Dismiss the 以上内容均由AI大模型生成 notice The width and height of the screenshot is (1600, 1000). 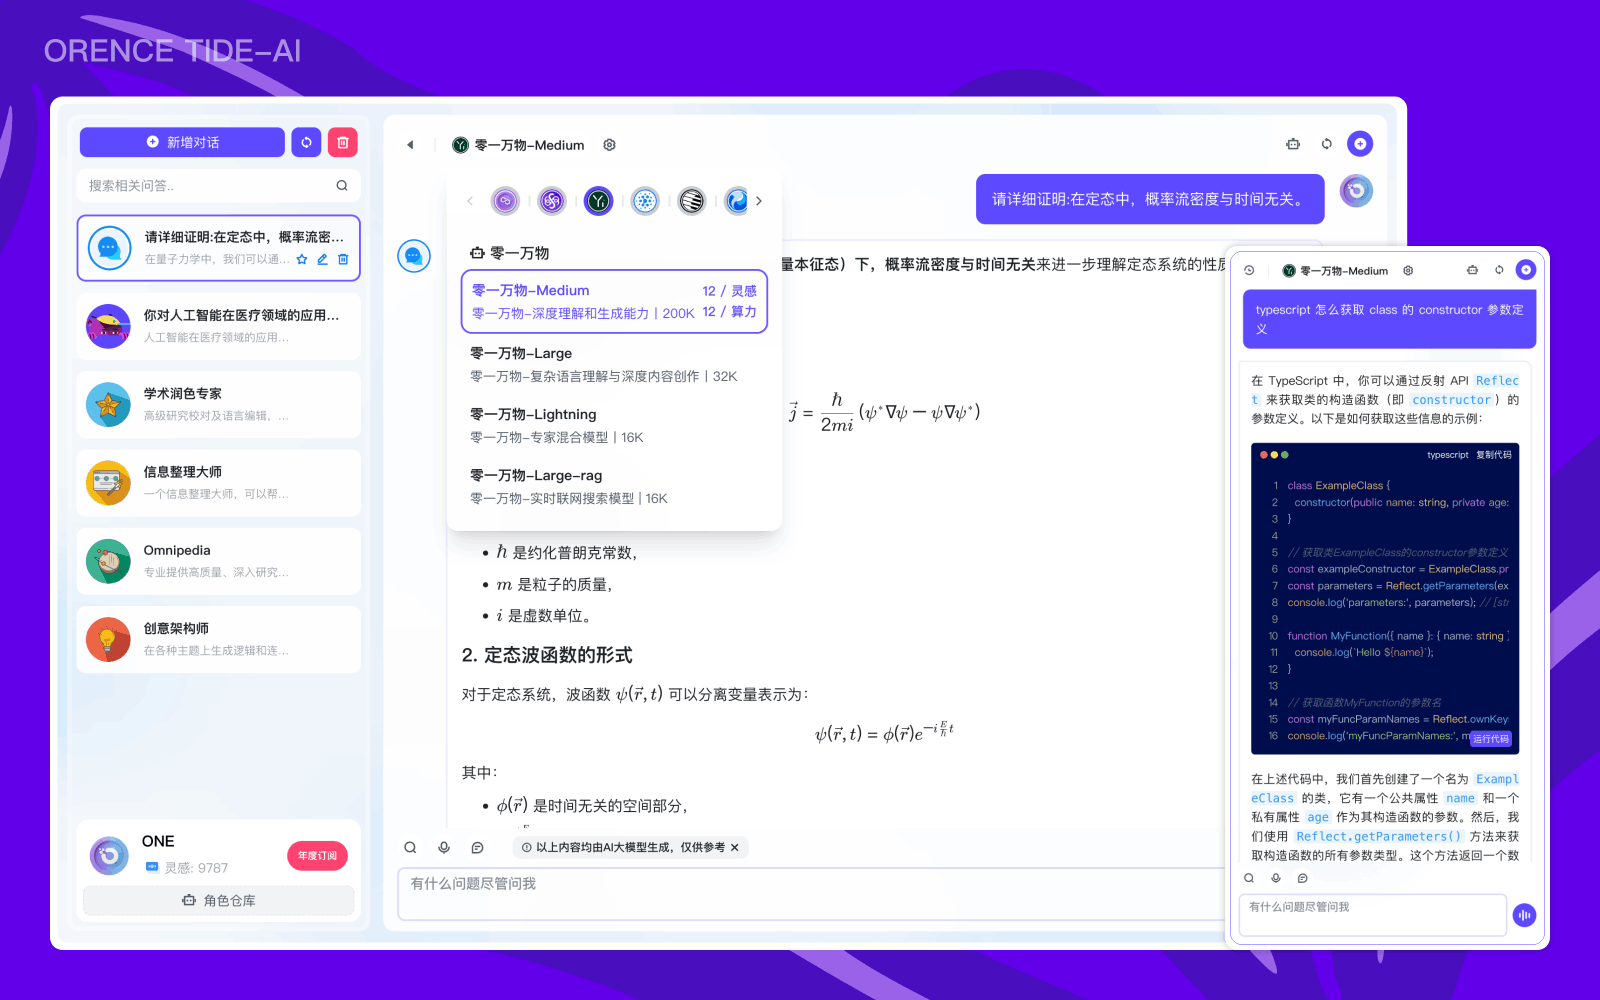(735, 847)
